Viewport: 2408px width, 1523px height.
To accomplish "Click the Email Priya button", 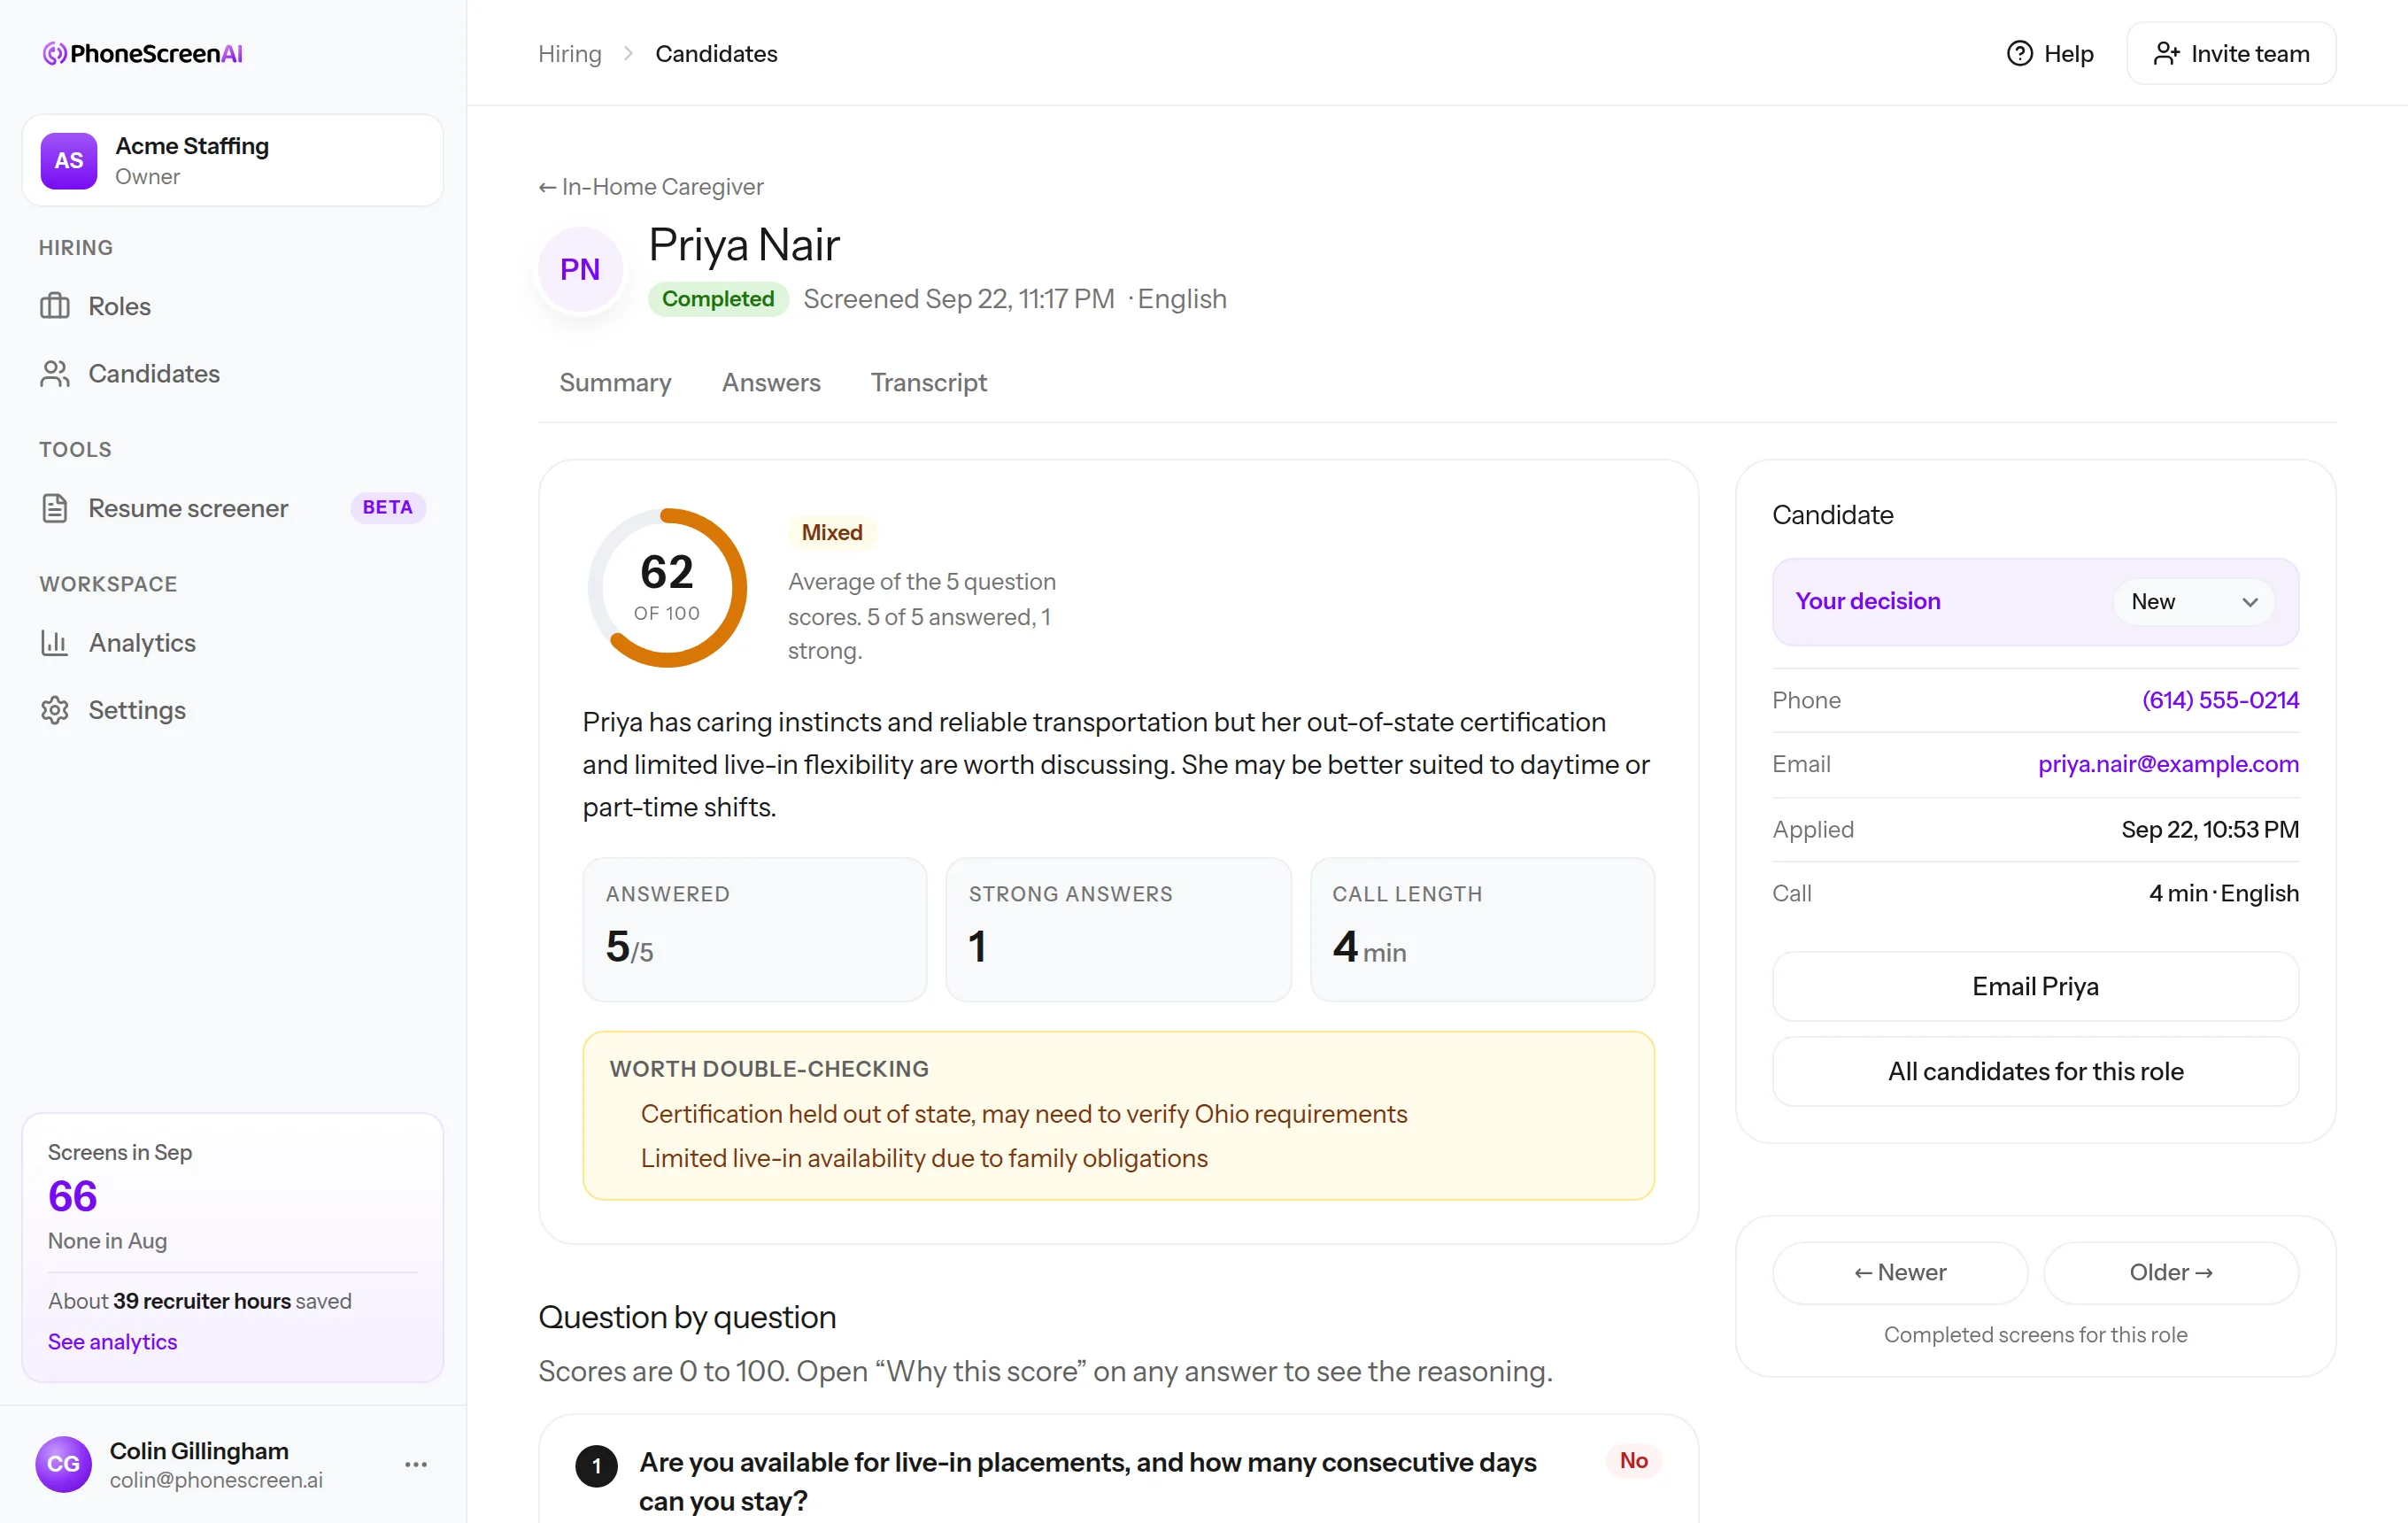I will (x=2035, y=986).
